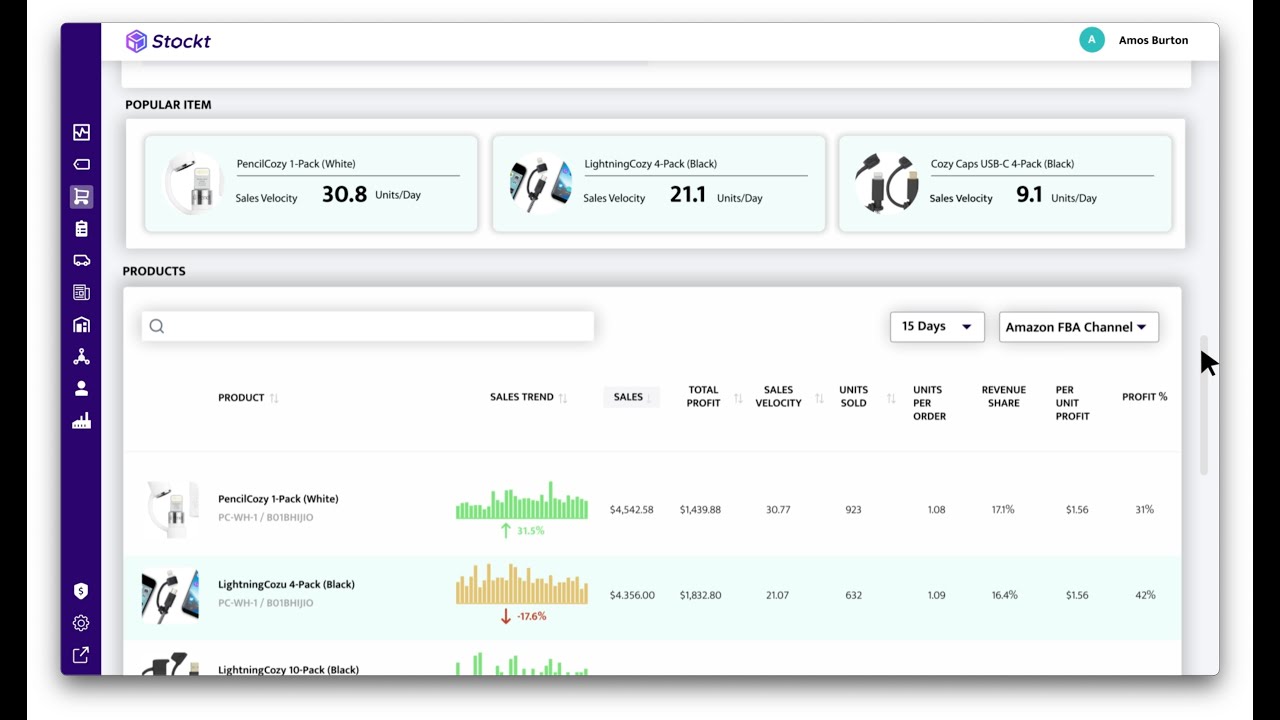Image resolution: width=1280 pixels, height=720 pixels.
Task: Open the 15 Days period dropdown
Action: (937, 327)
